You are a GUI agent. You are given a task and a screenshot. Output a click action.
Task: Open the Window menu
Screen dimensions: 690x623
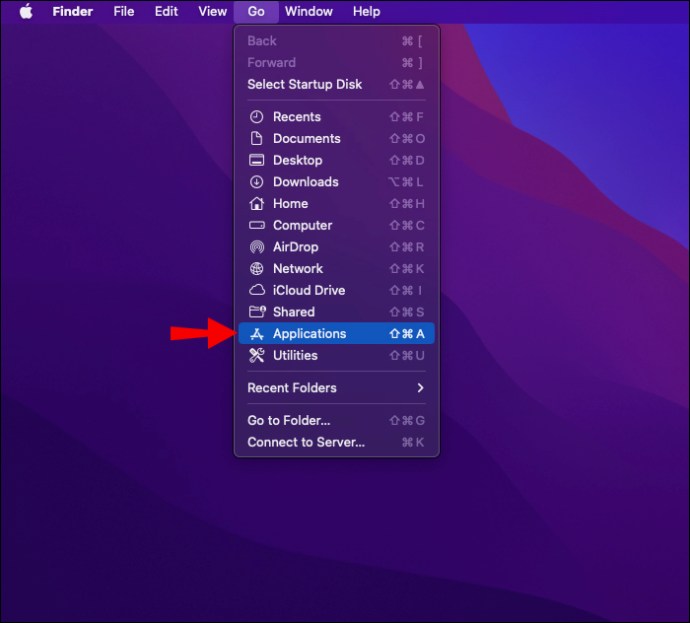coord(308,11)
